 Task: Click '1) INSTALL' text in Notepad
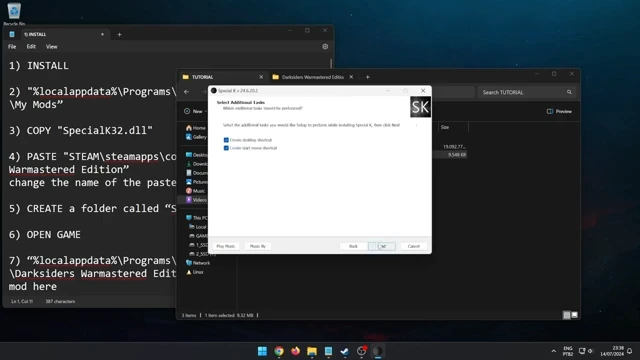(39, 66)
